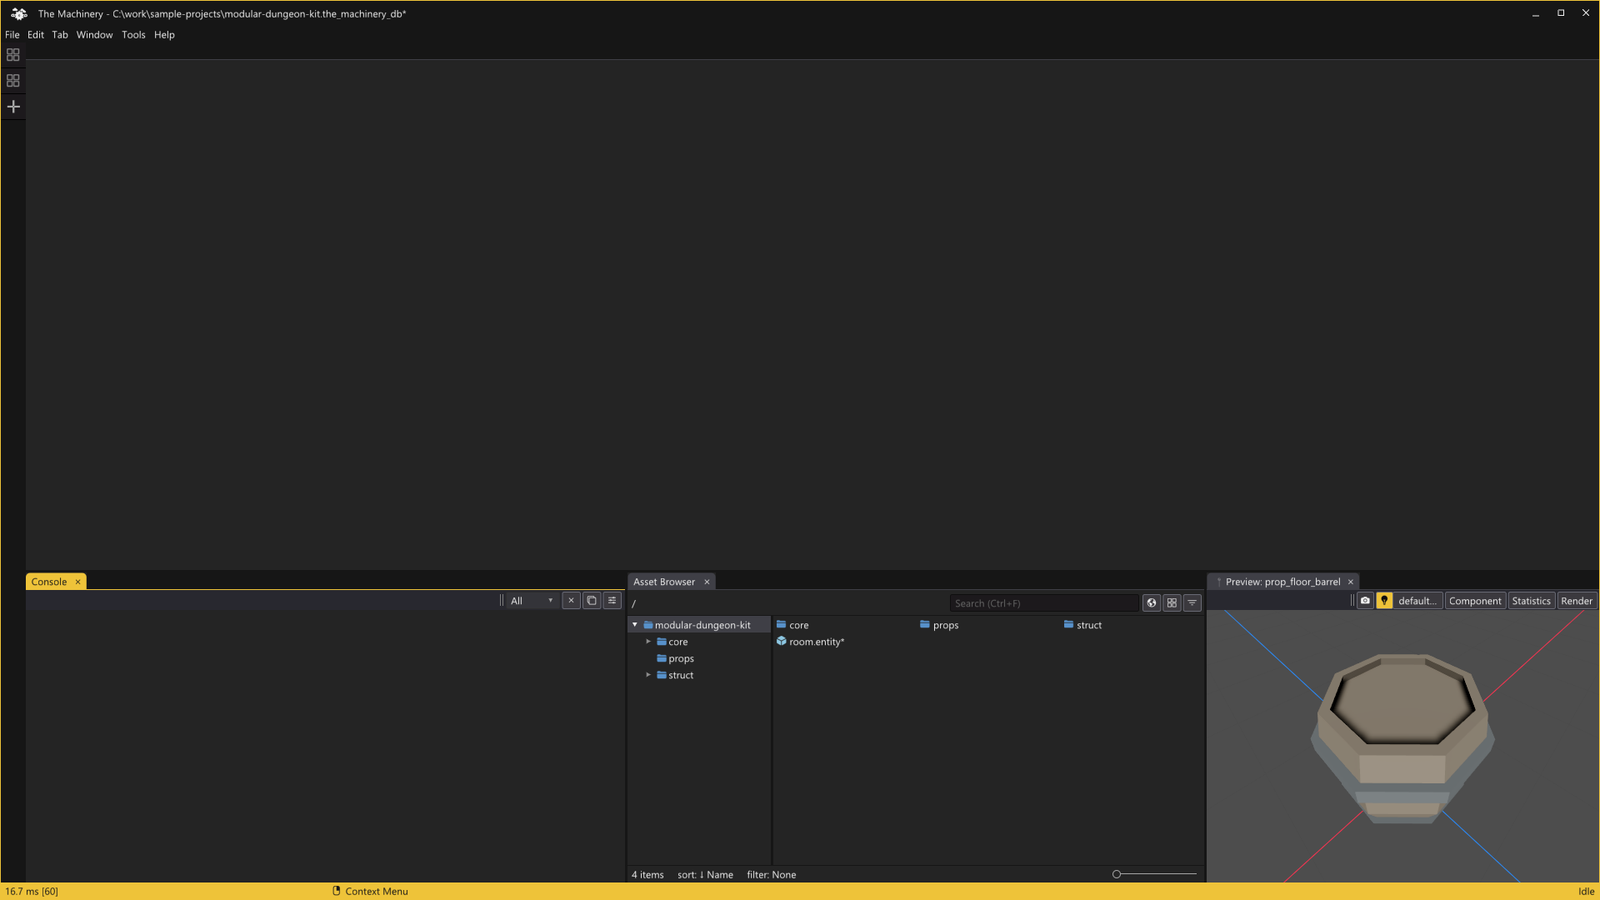Open console settings sliders icon

(x=612, y=600)
